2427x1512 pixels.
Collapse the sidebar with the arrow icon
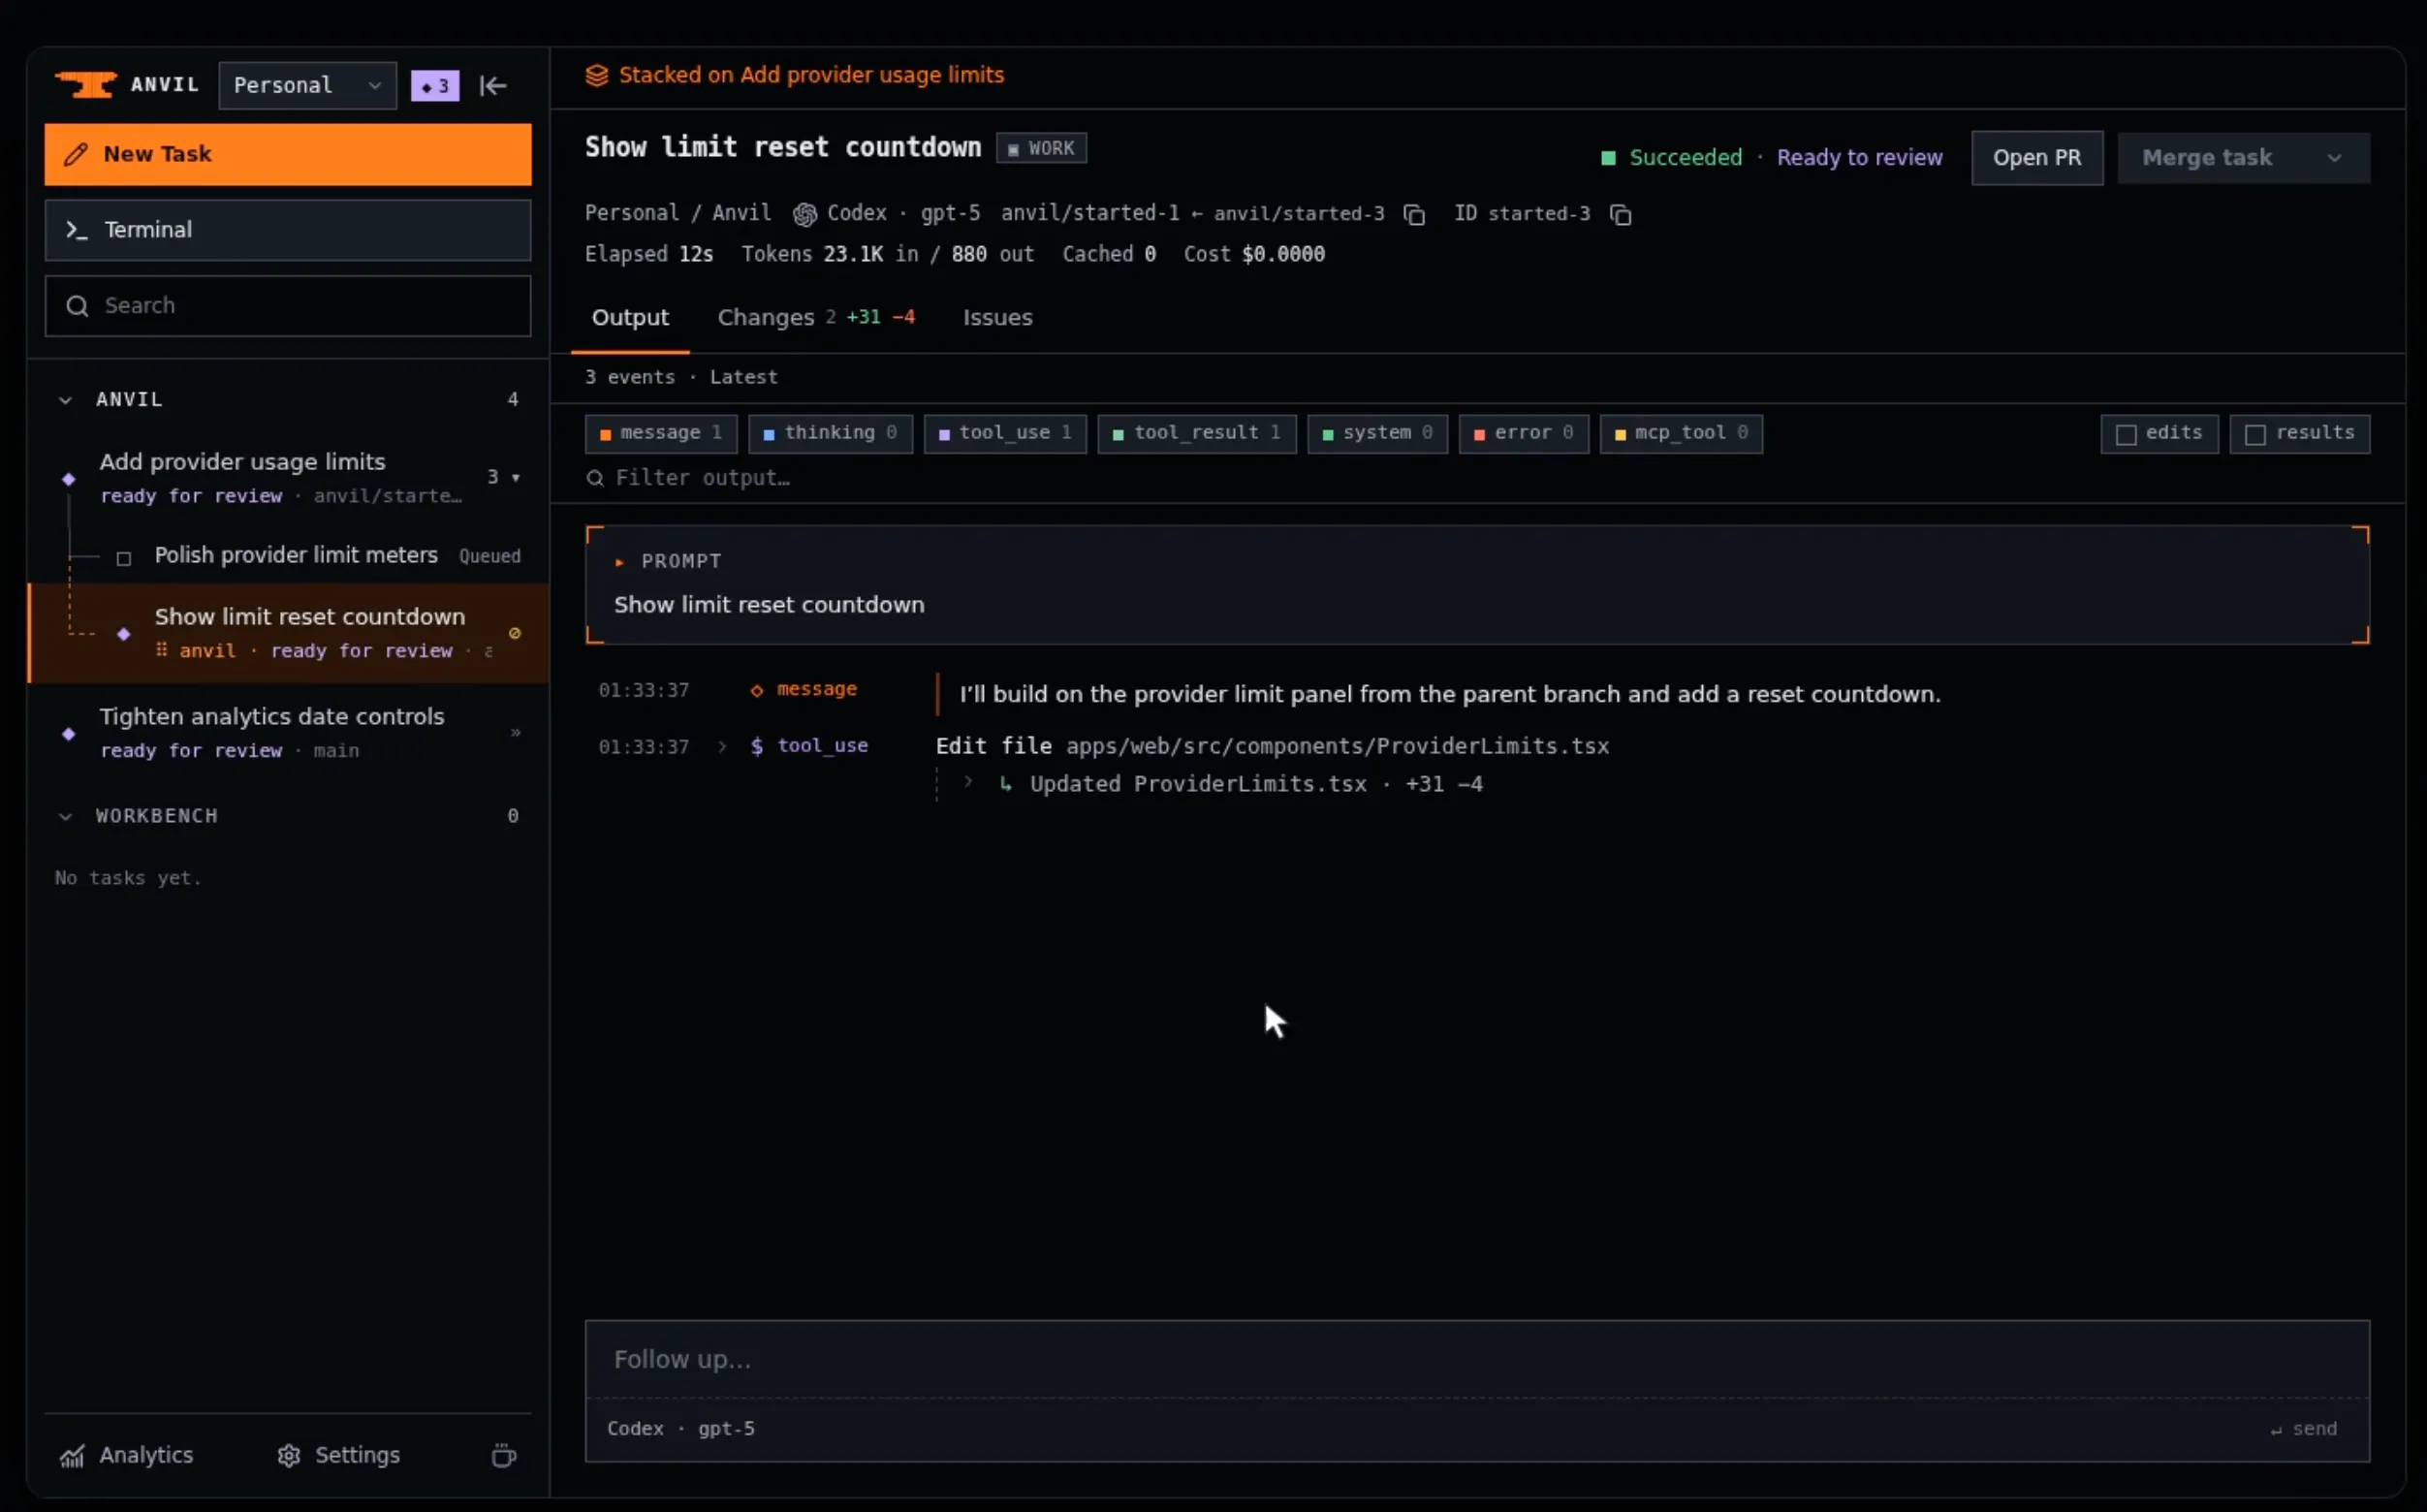tap(493, 86)
